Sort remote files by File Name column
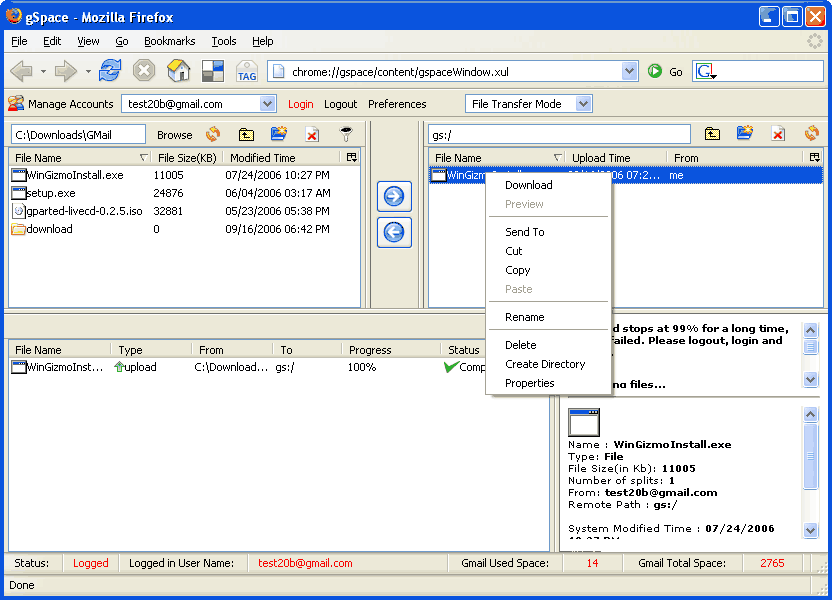Viewport: 832px width, 600px height. point(497,158)
